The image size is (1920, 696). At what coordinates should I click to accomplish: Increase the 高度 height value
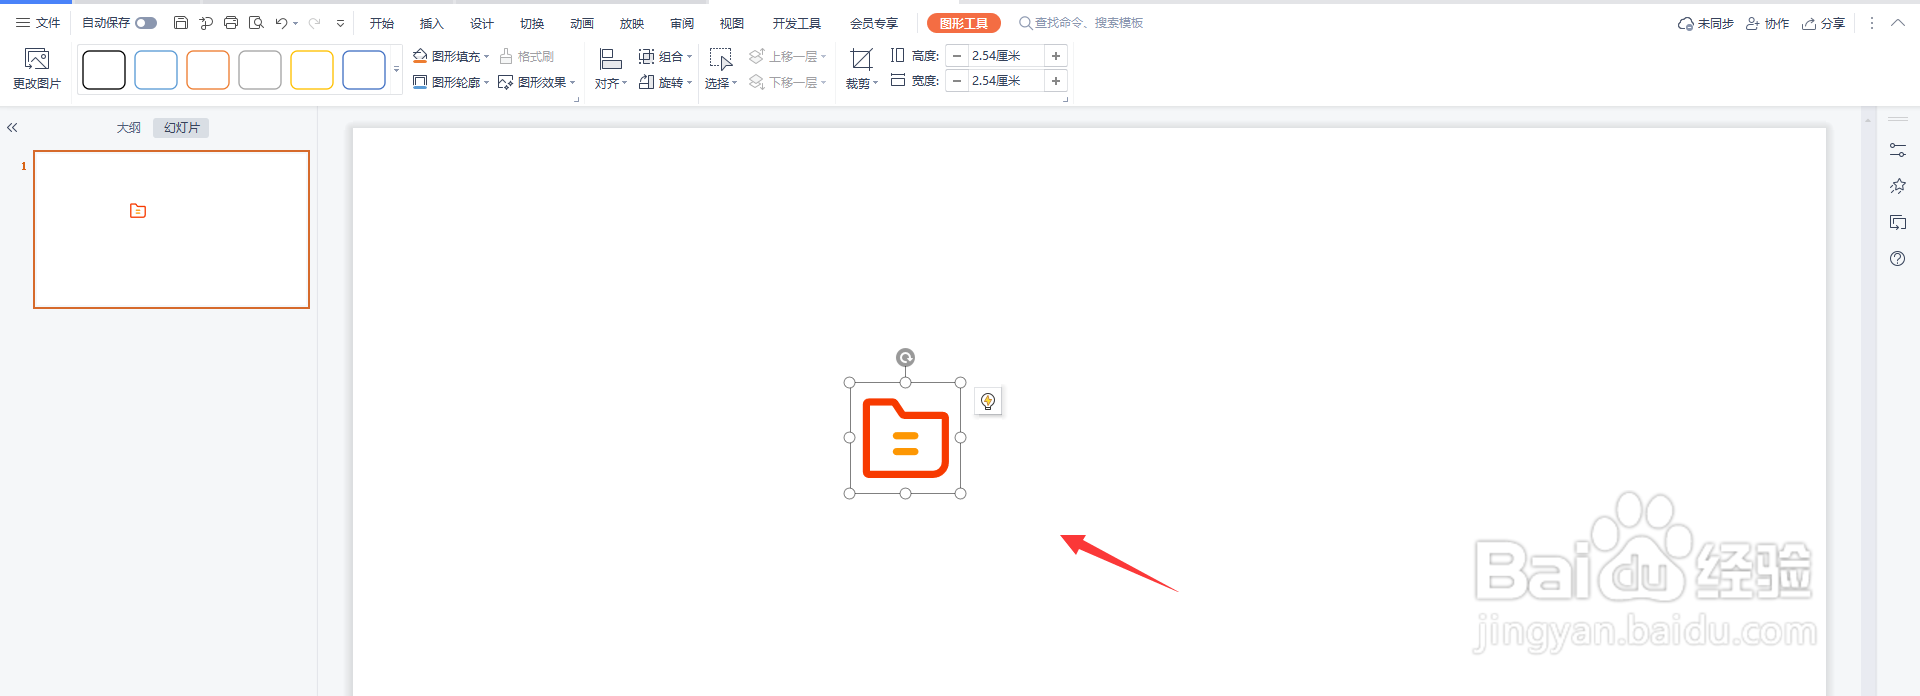coord(1056,56)
